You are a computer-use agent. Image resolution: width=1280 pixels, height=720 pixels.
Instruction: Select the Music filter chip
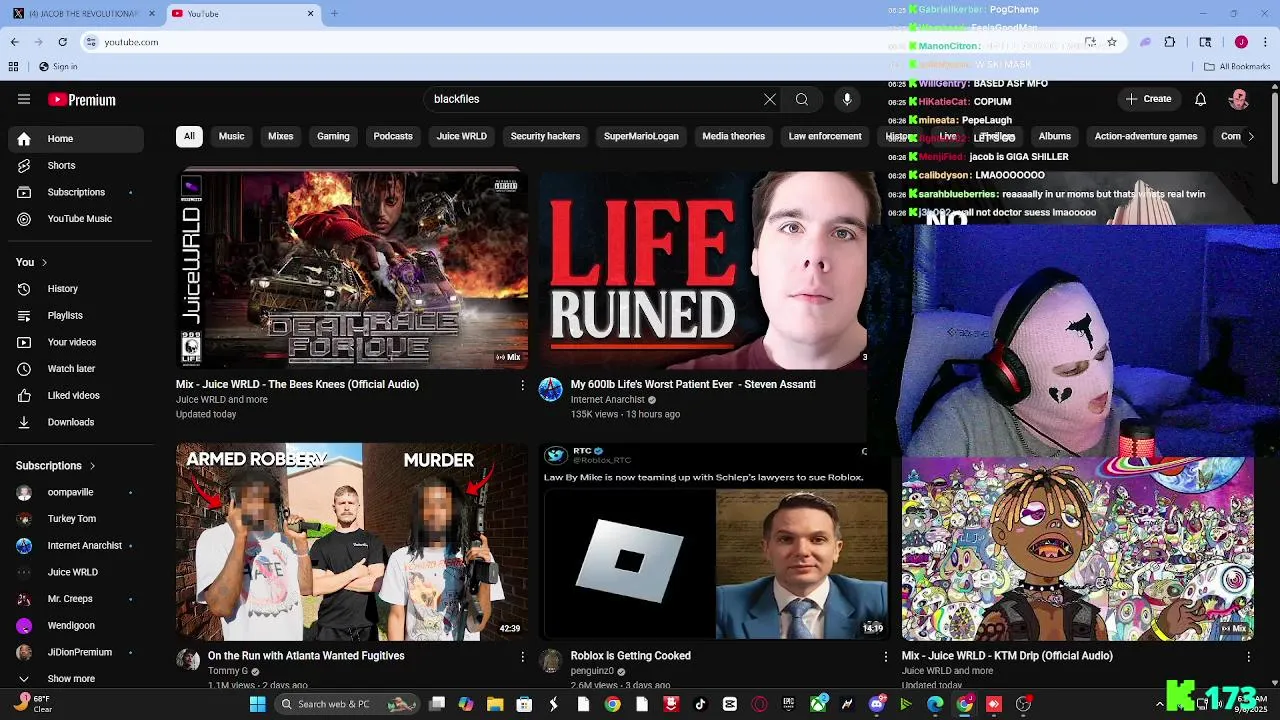pyautogui.click(x=231, y=136)
